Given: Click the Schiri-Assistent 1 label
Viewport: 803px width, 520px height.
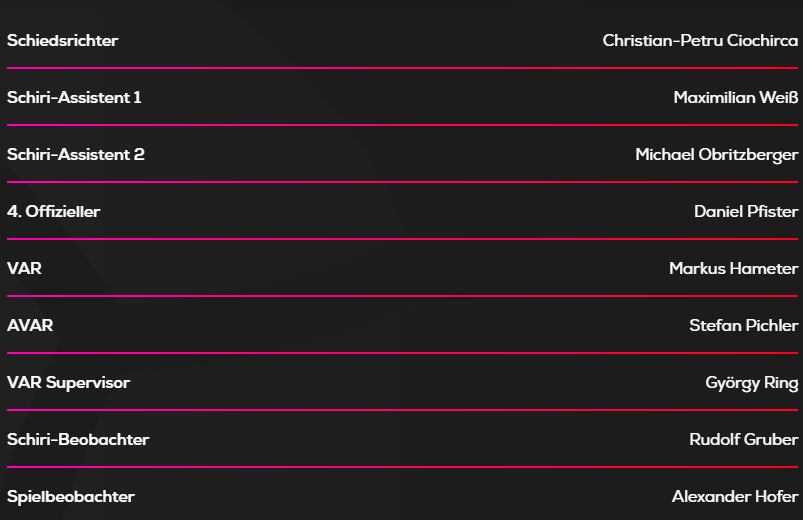Looking at the screenshot, I should click(x=74, y=98).
